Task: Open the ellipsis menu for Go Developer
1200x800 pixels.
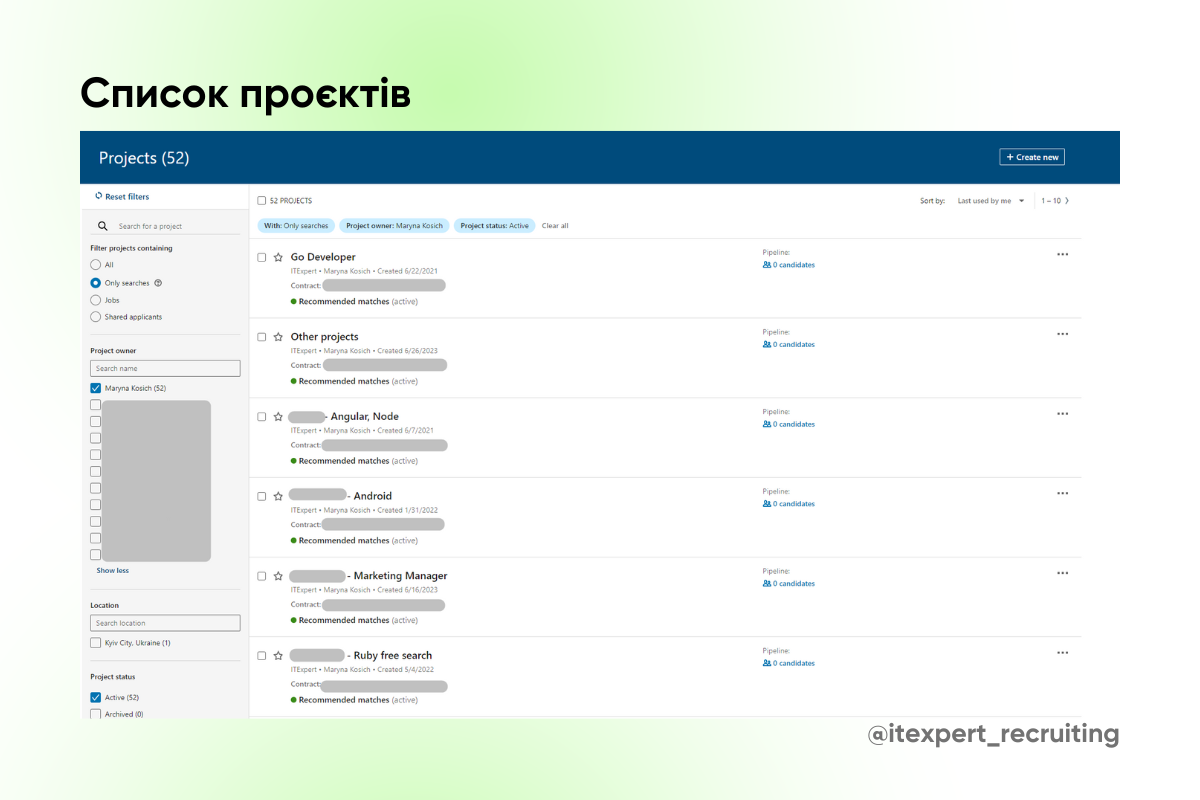Action: pos(1062,254)
